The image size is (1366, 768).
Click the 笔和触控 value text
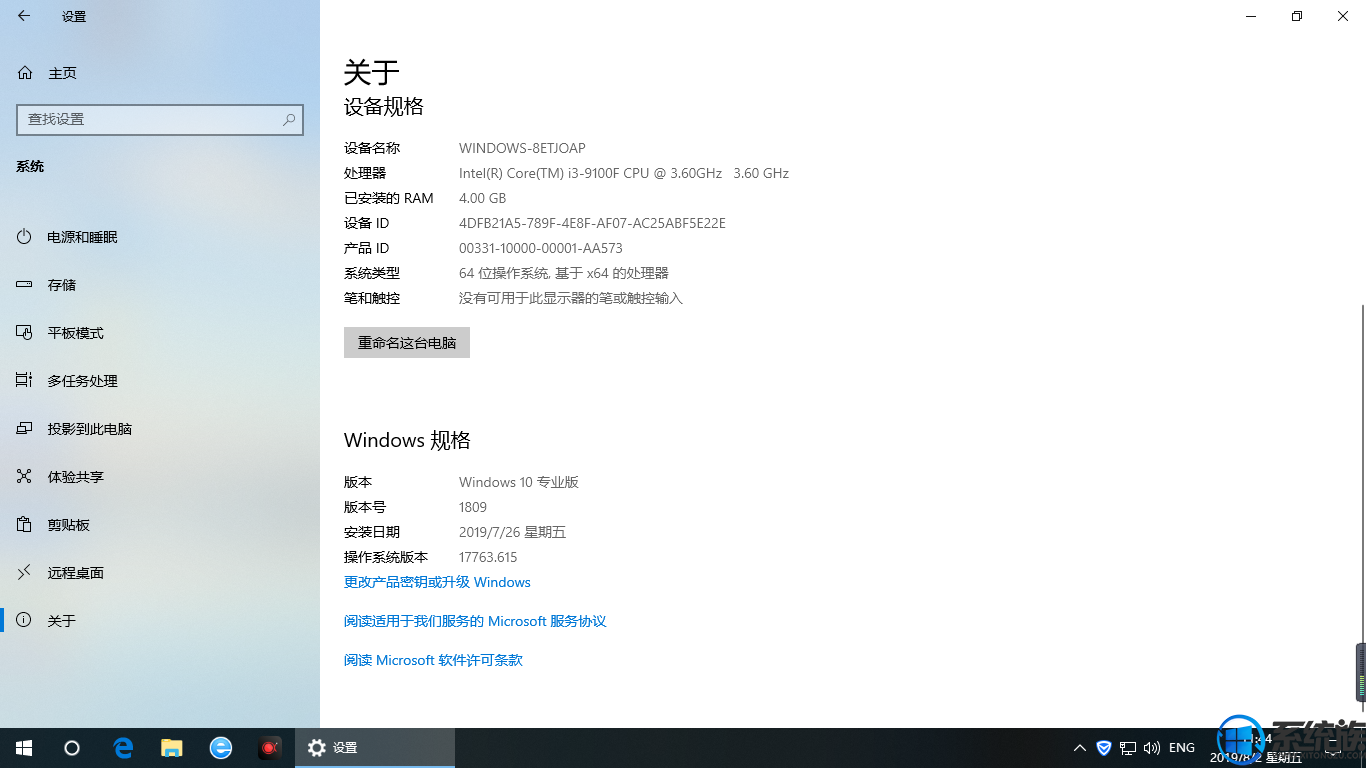(571, 298)
